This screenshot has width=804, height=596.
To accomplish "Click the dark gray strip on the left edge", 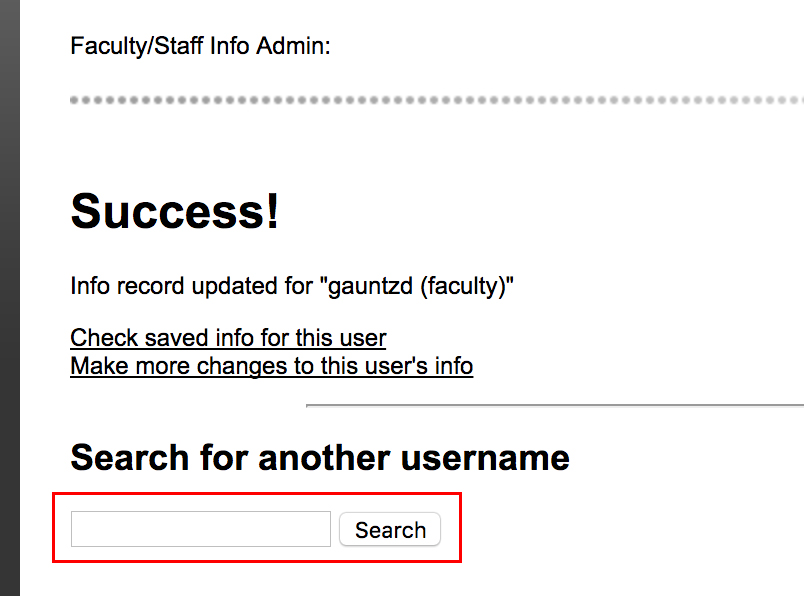I will pos(10,298).
